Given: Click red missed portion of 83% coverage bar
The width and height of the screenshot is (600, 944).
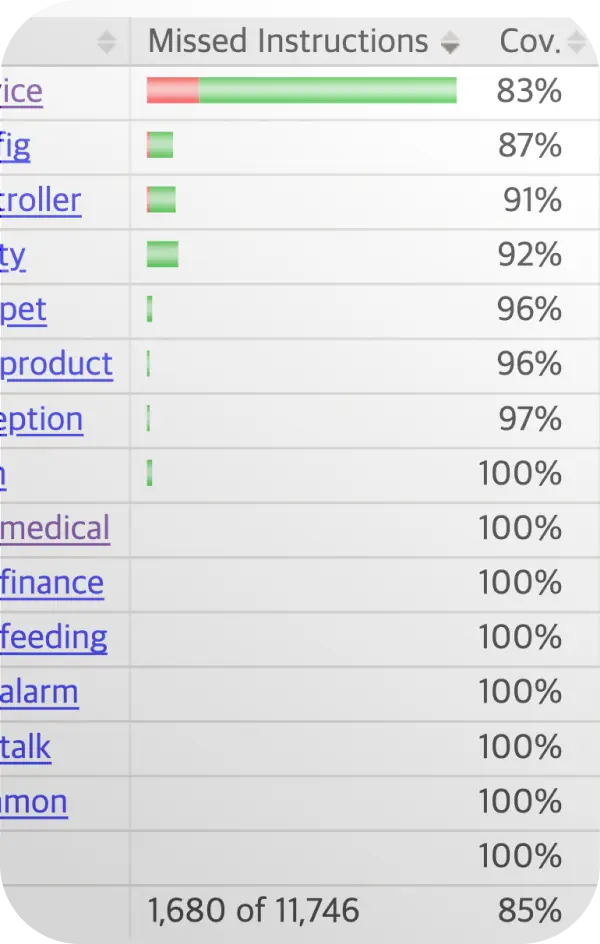Looking at the screenshot, I should [x=173, y=90].
